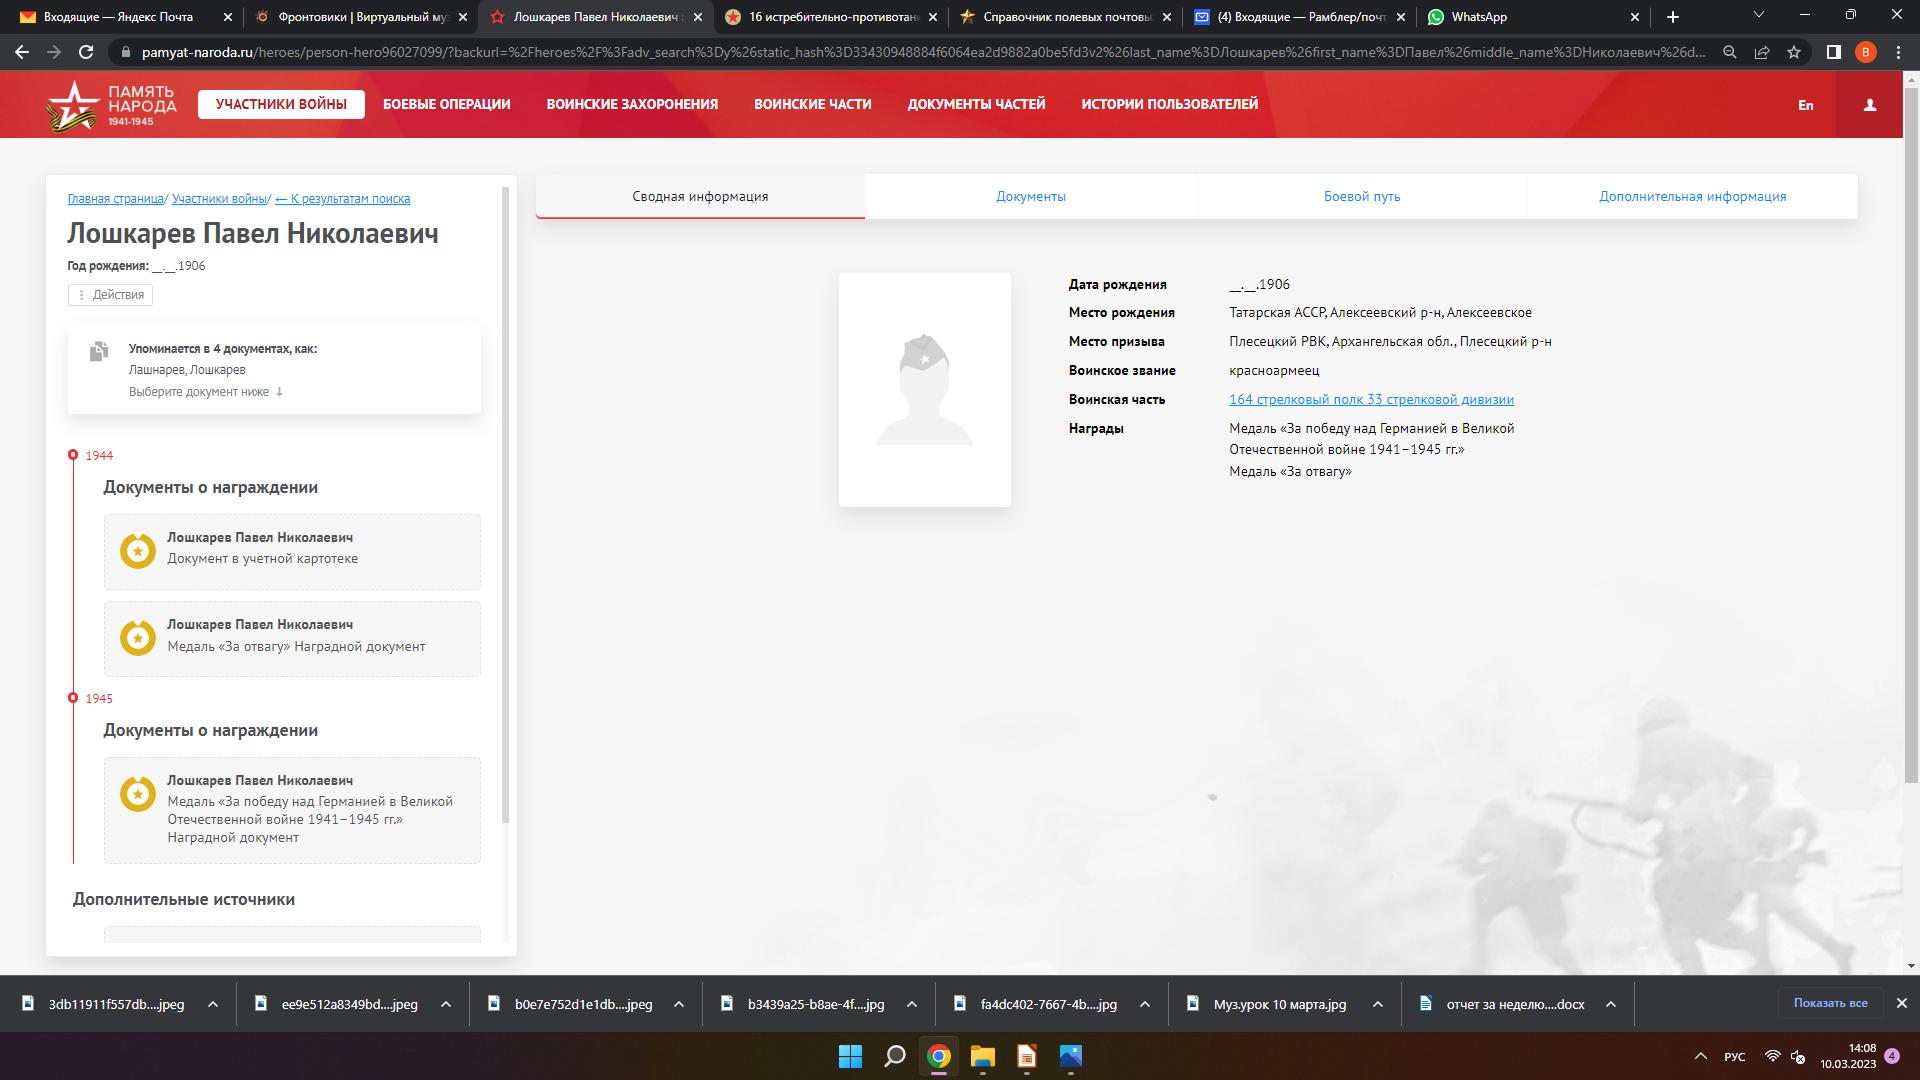
Task: Open the user profile icon
Action: 1869,105
